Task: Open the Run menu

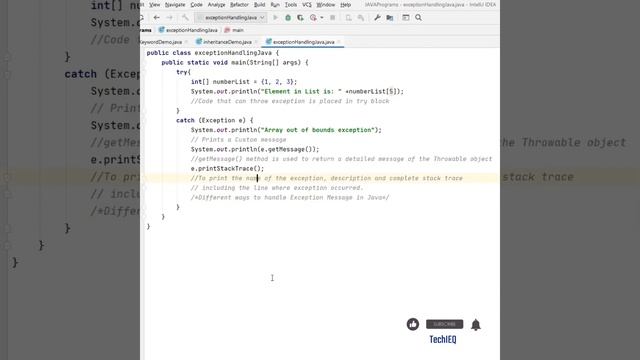Action: coord(275,5)
